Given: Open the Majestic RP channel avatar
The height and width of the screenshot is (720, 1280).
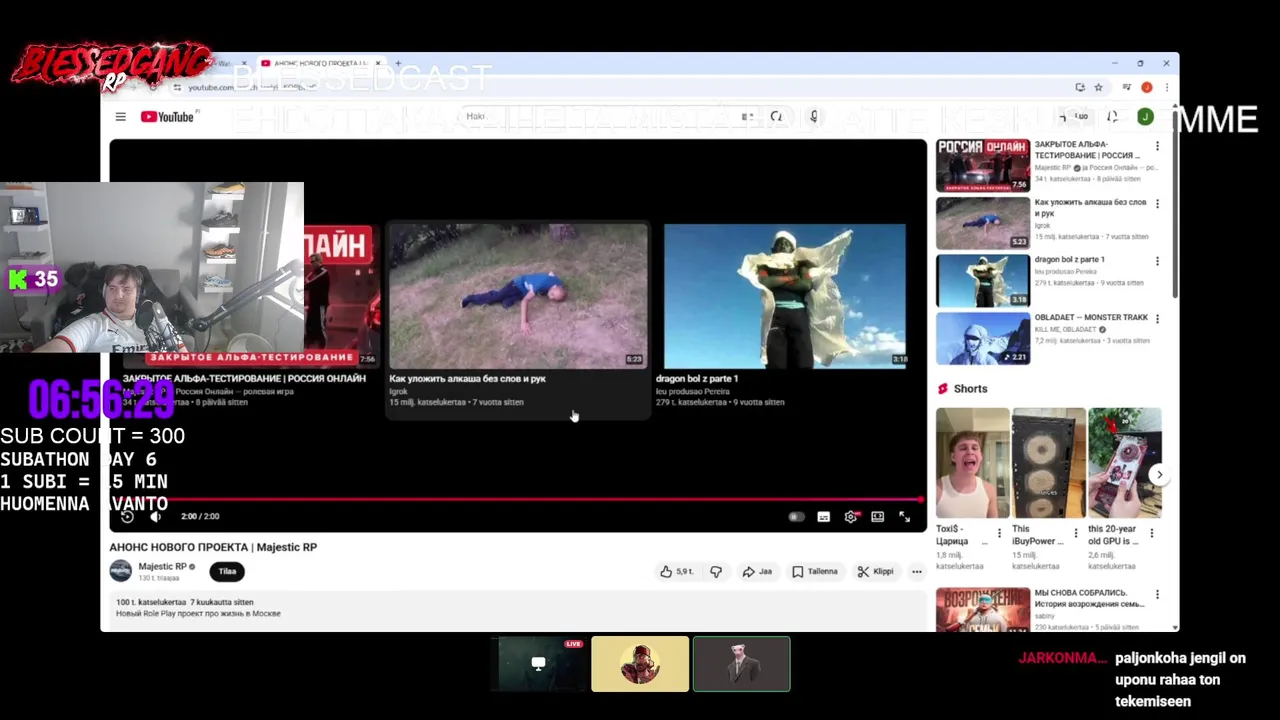Looking at the screenshot, I should click(x=120, y=571).
